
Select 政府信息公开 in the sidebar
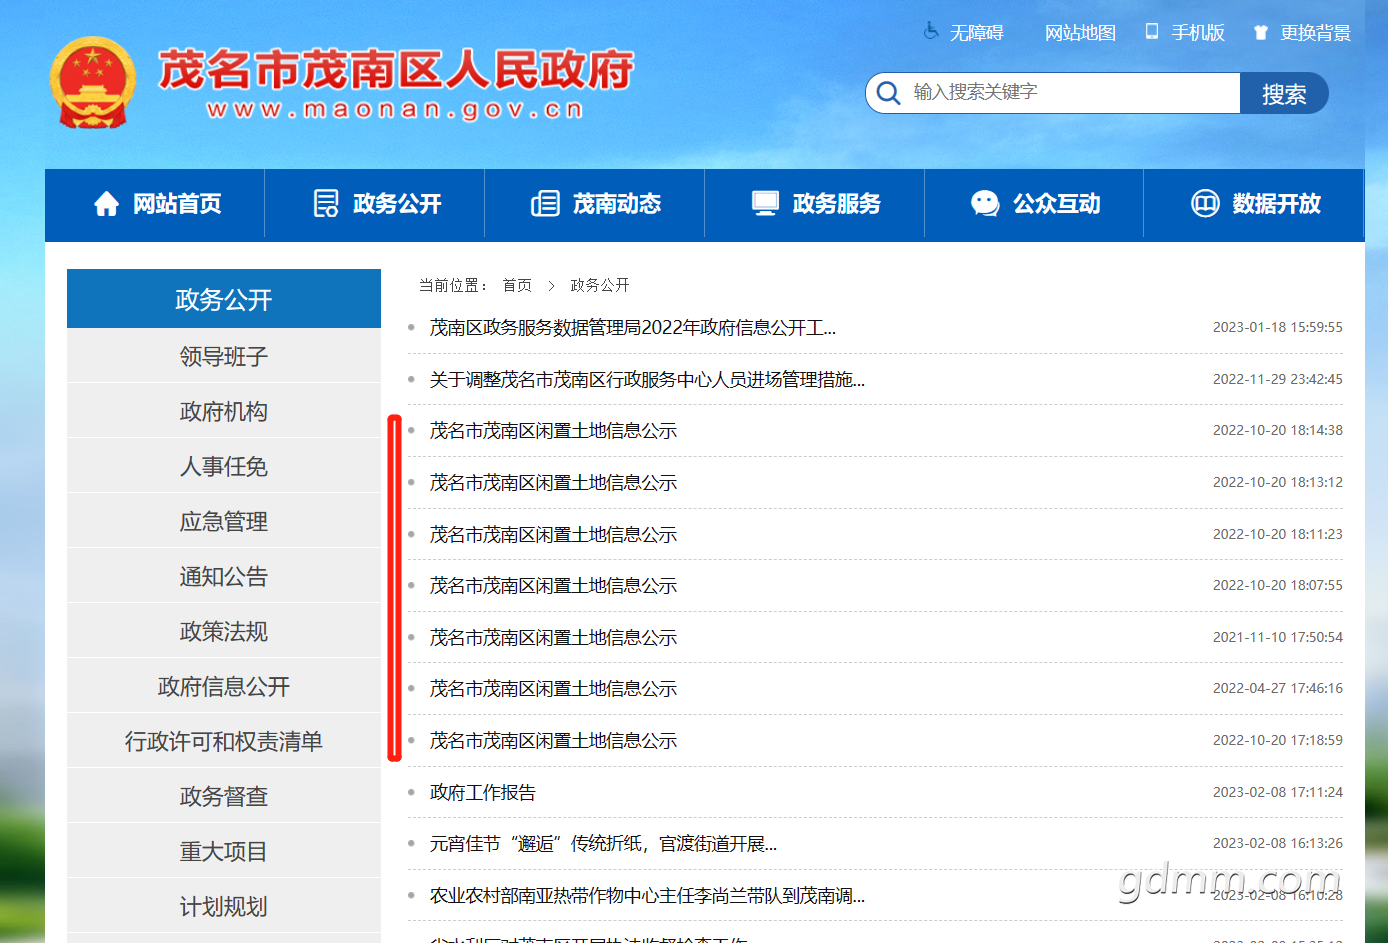(224, 686)
